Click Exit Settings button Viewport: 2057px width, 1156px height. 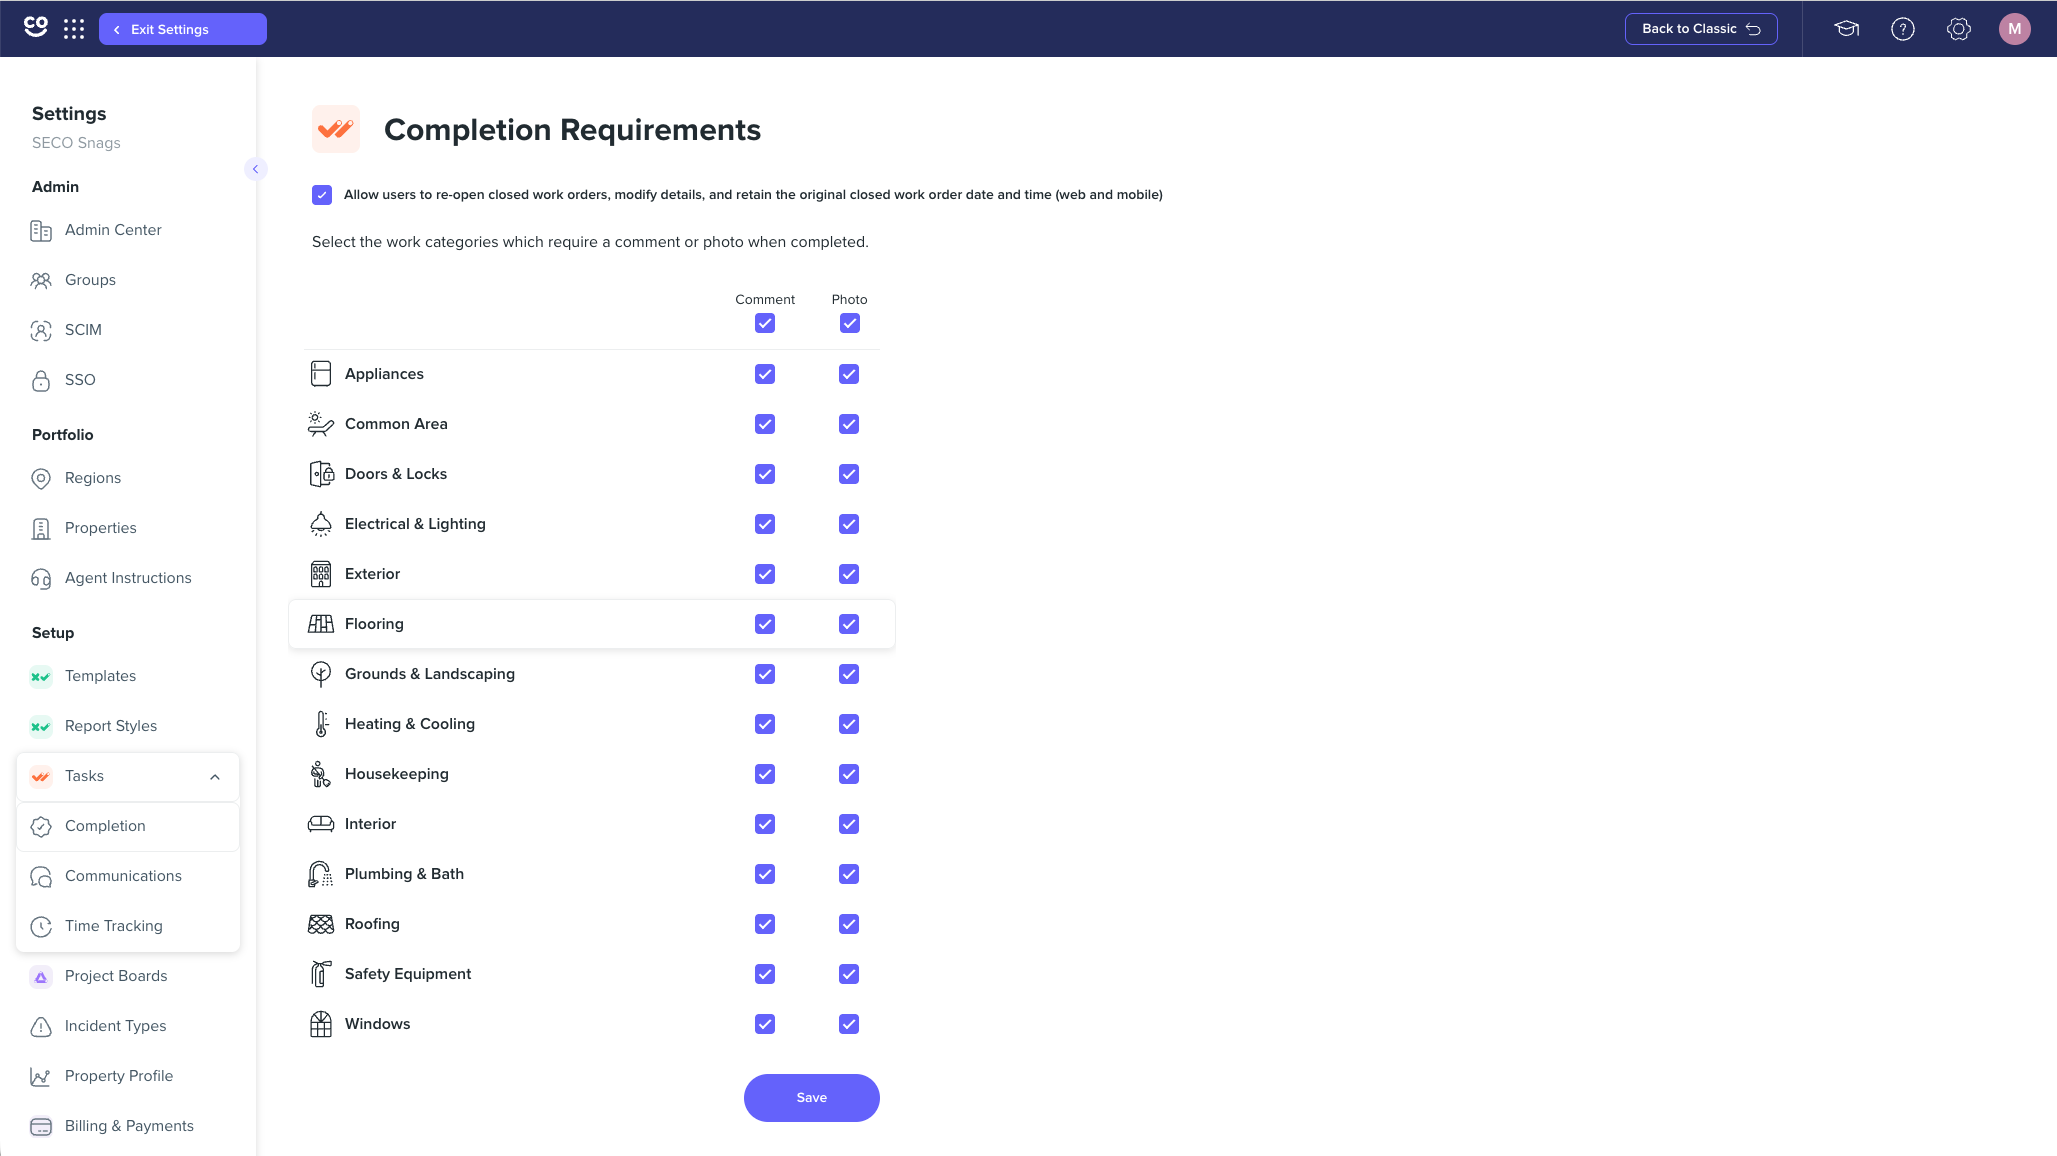pyautogui.click(x=183, y=29)
